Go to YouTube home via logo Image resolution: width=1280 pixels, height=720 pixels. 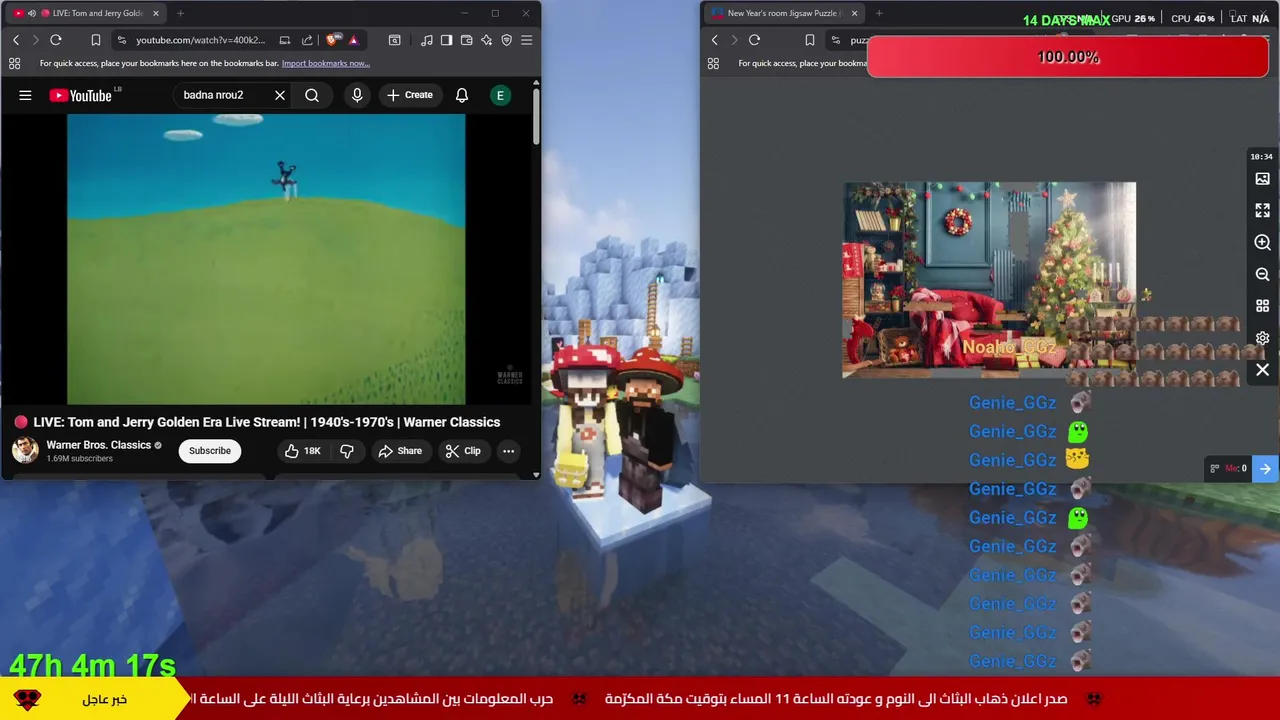click(x=81, y=95)
